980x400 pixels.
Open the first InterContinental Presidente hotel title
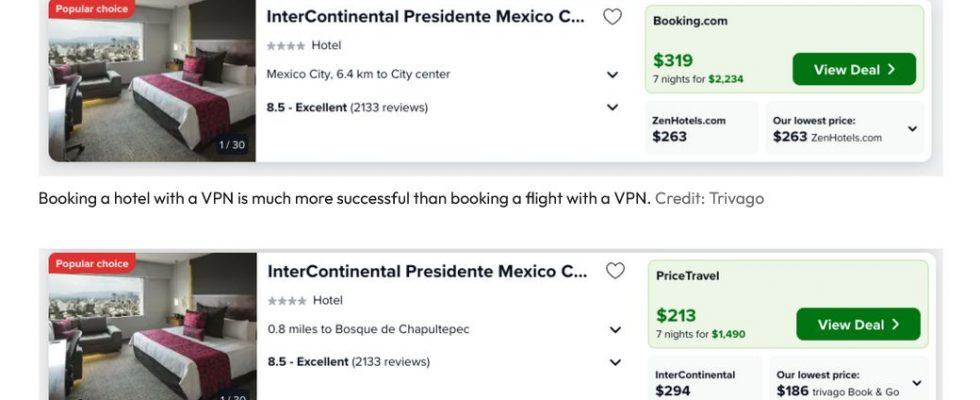click(x=425, y=17)
